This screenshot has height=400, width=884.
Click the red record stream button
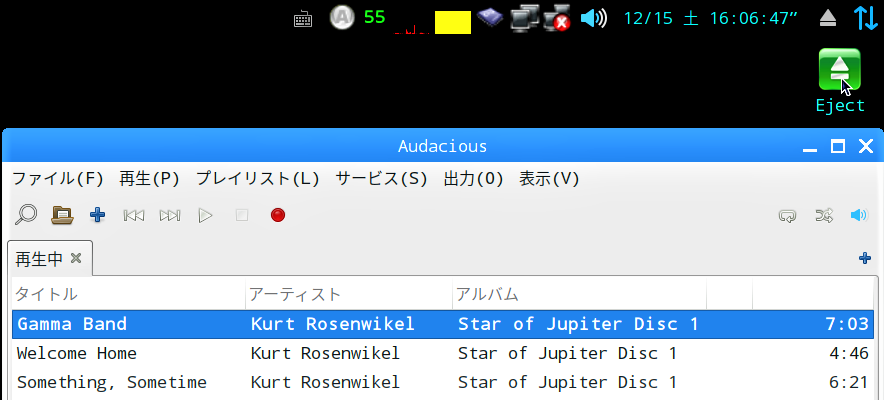click(x=278, y=215)
